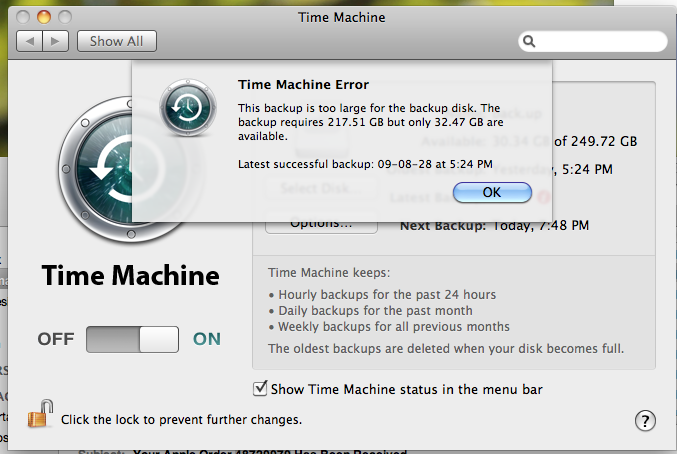Click the 'Time Machine keeps:' heading

coord(329,273)
